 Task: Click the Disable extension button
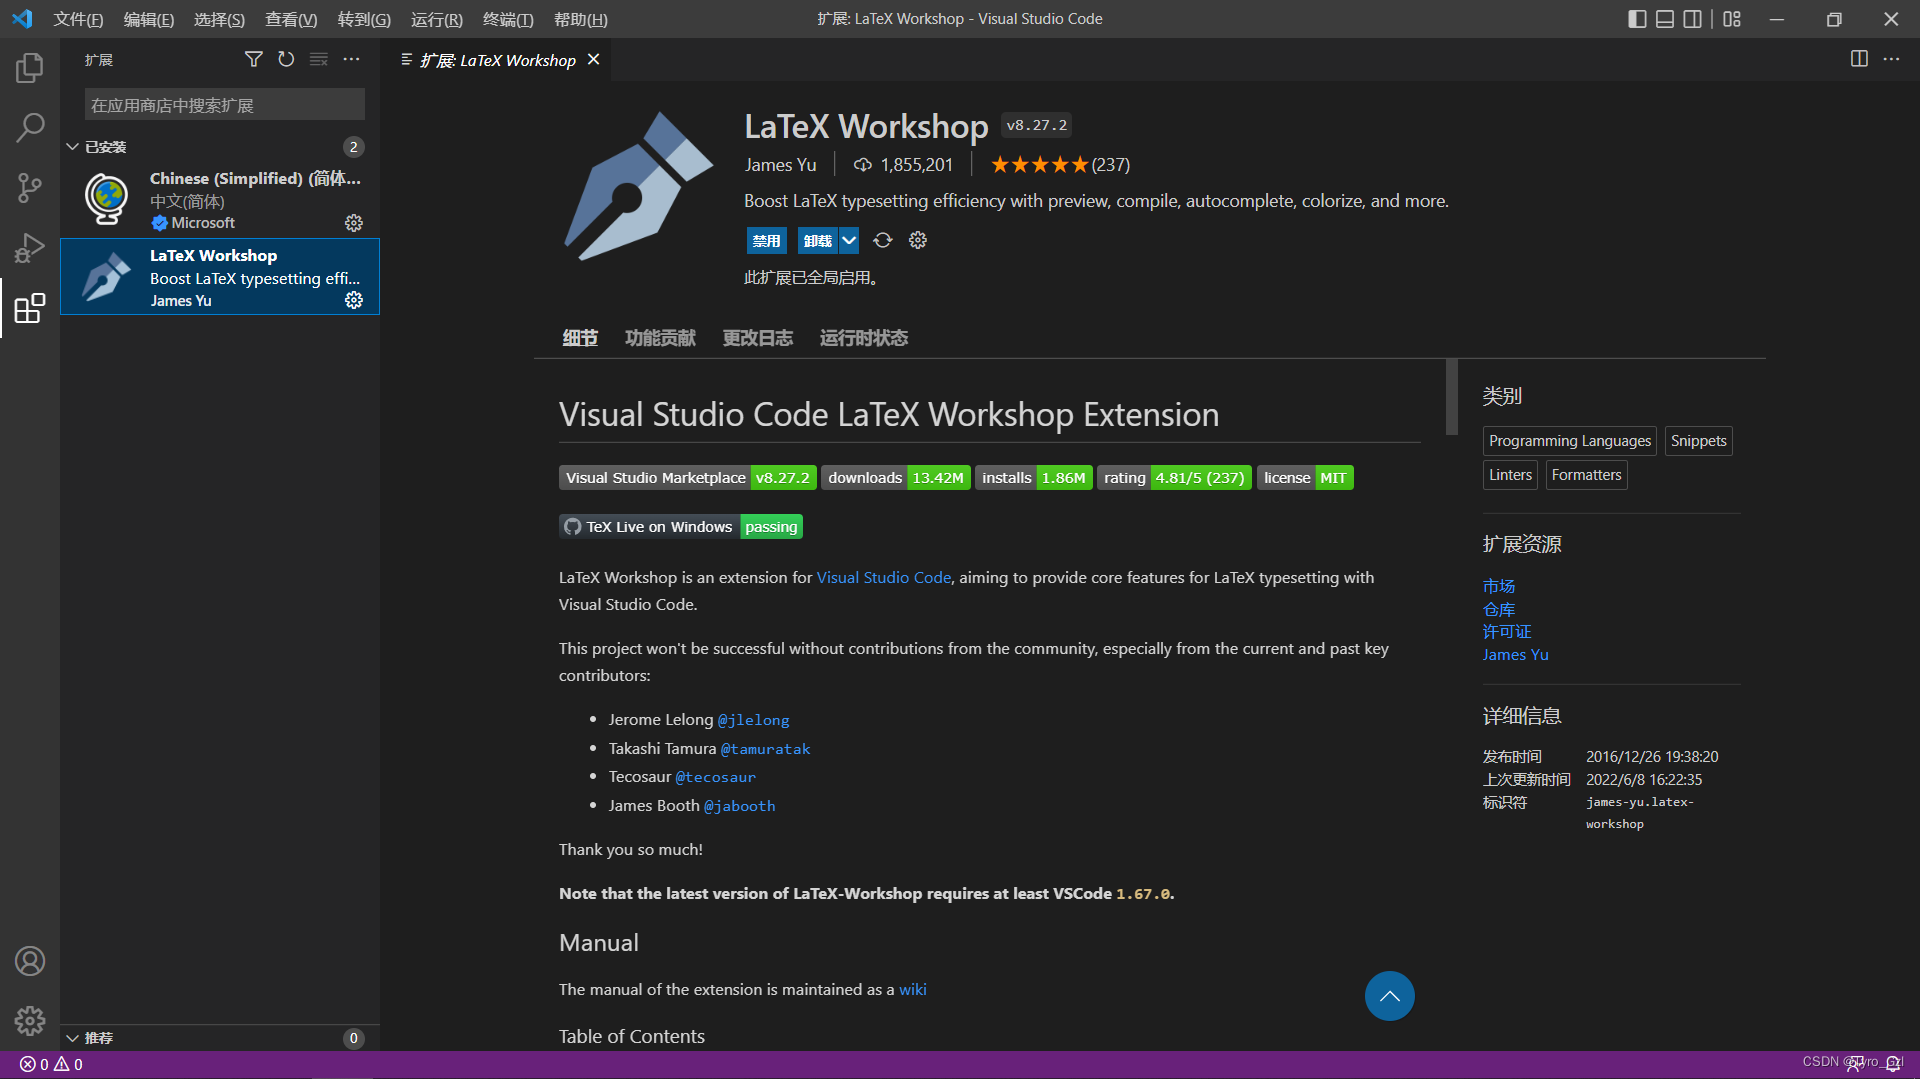pos(766,240)
